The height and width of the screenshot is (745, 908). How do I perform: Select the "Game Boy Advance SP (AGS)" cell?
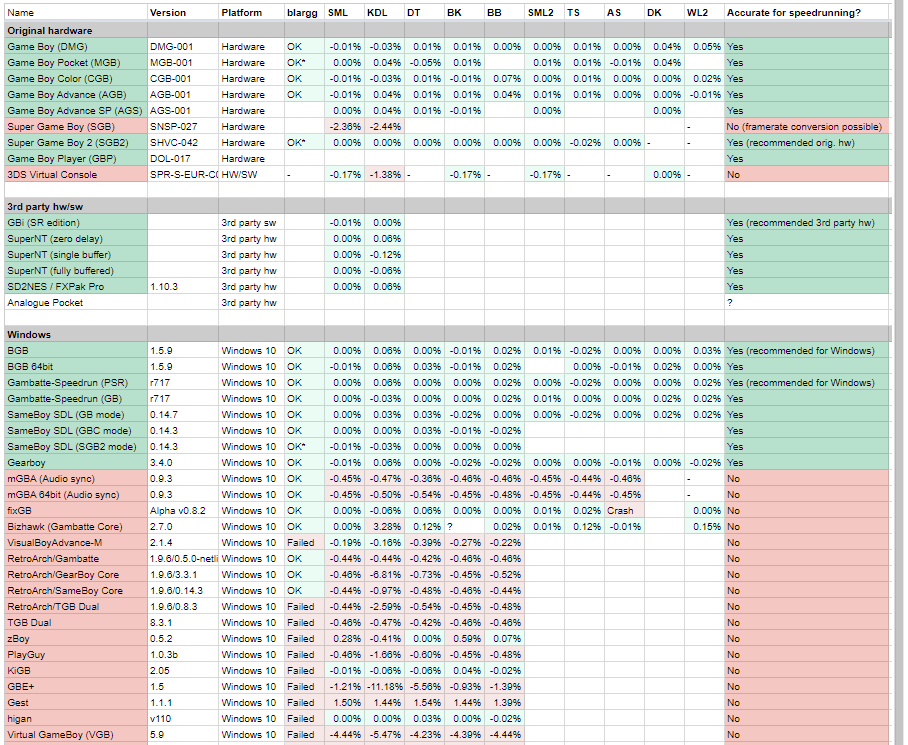pyautogui.click(x=76, y=111)
